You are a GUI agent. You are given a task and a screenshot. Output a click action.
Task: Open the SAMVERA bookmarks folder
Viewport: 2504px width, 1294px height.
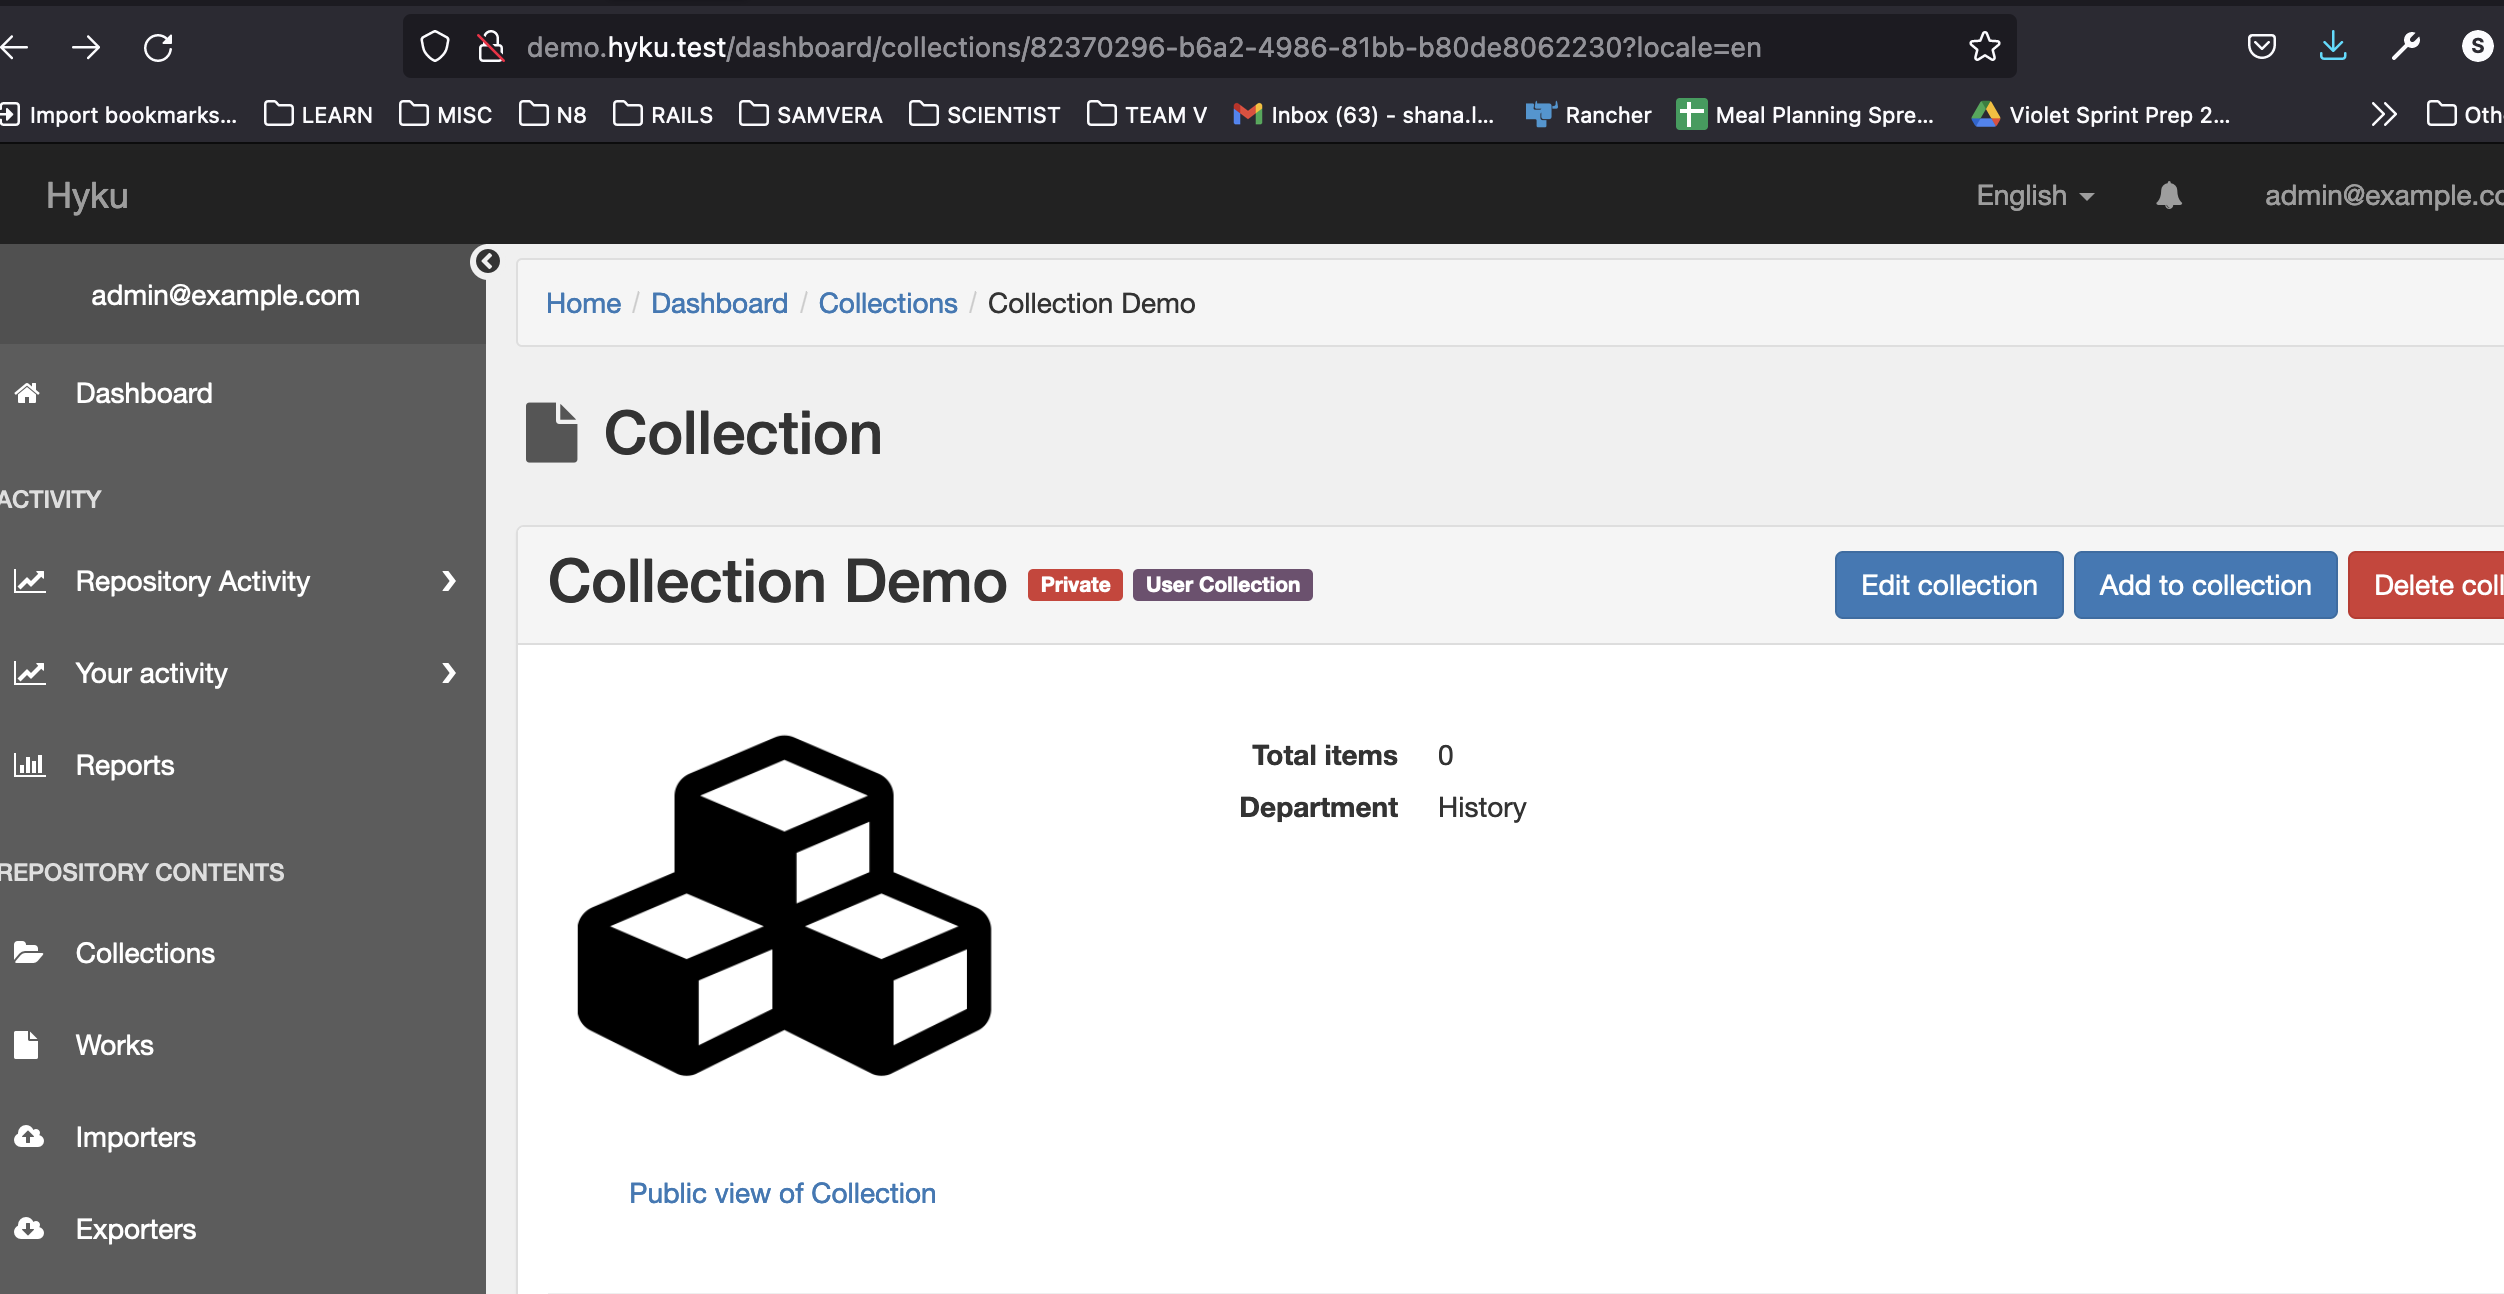coord(811,115)
